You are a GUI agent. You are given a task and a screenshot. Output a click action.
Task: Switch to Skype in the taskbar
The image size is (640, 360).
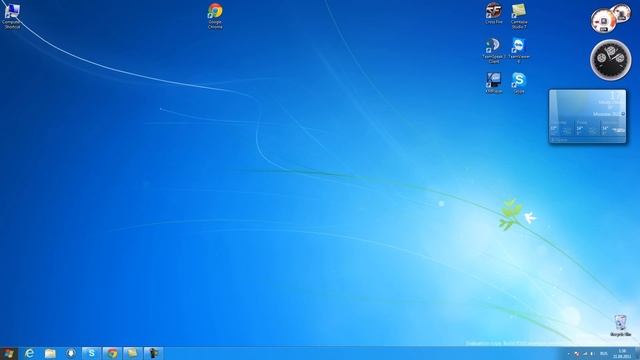91,353
